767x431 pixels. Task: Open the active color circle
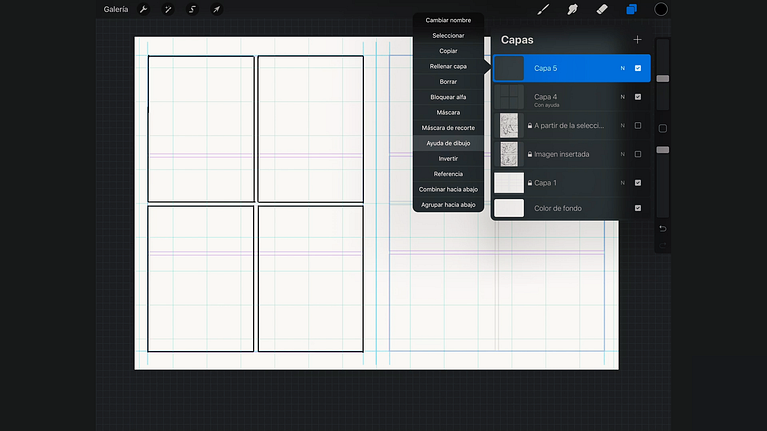point(661,10)
